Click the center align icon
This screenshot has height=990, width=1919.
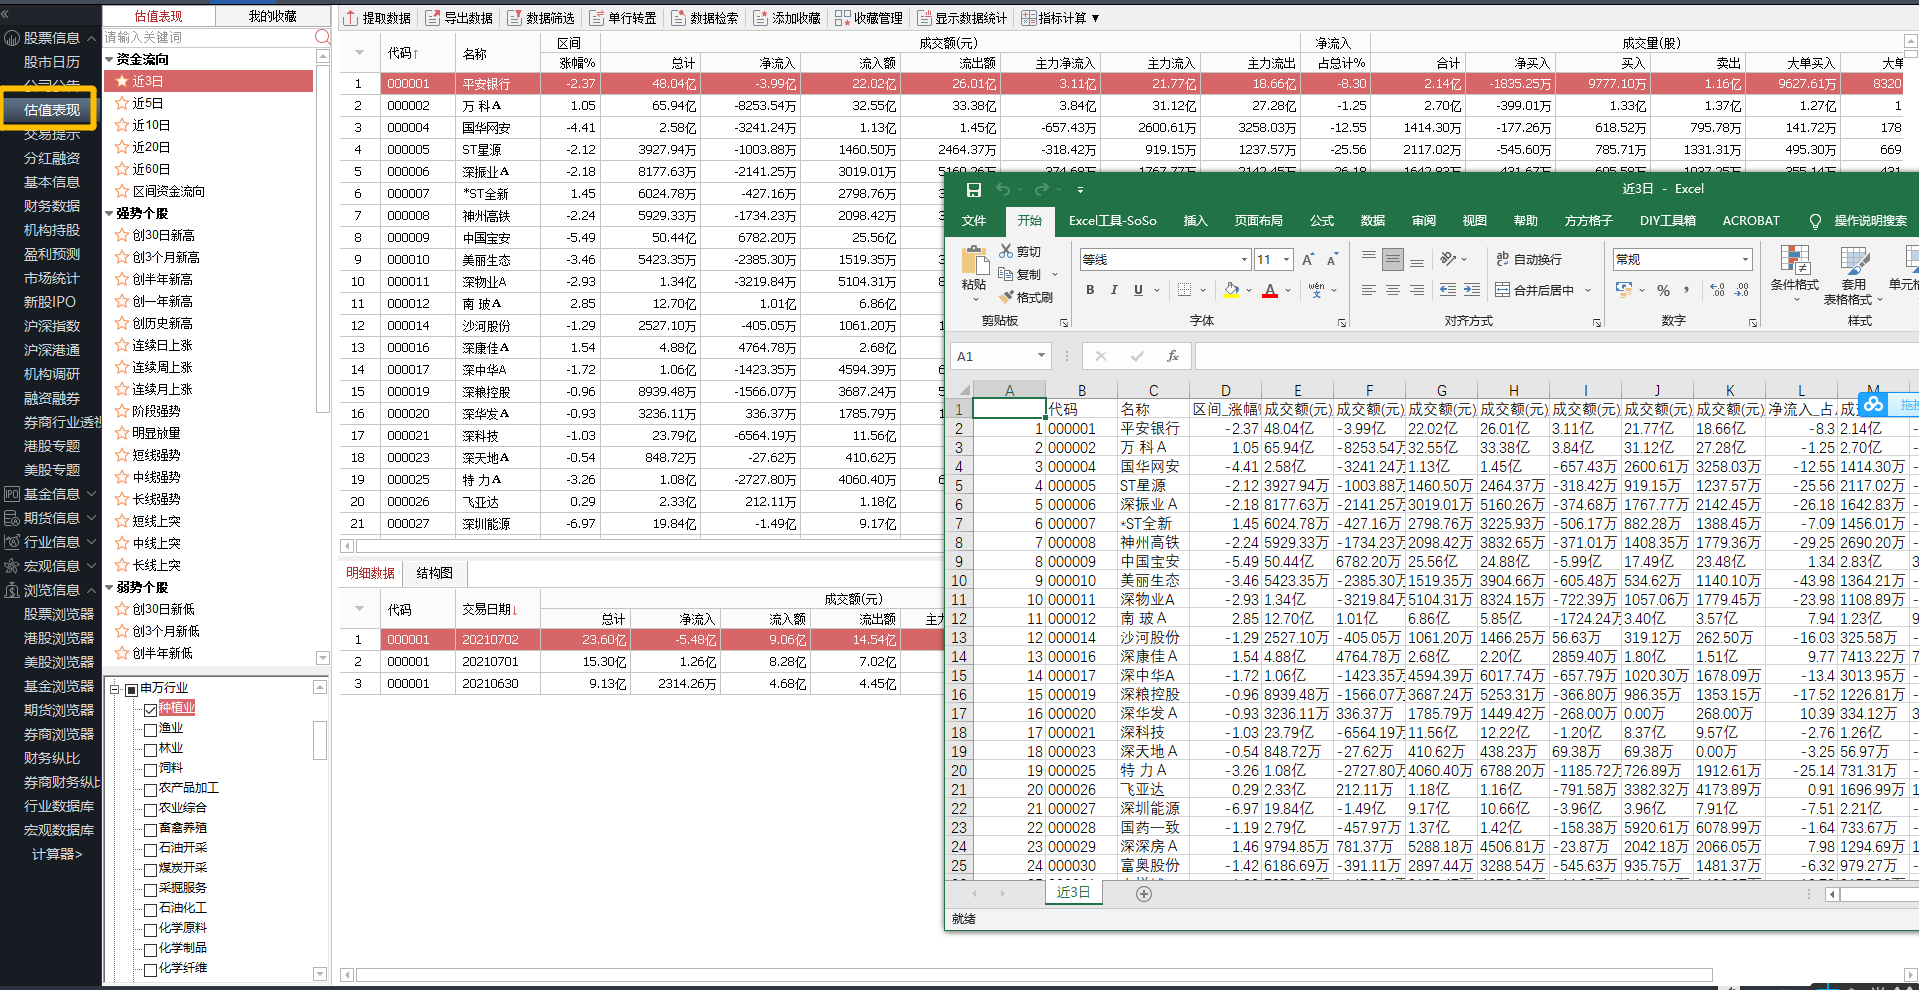click(1393, 290)
